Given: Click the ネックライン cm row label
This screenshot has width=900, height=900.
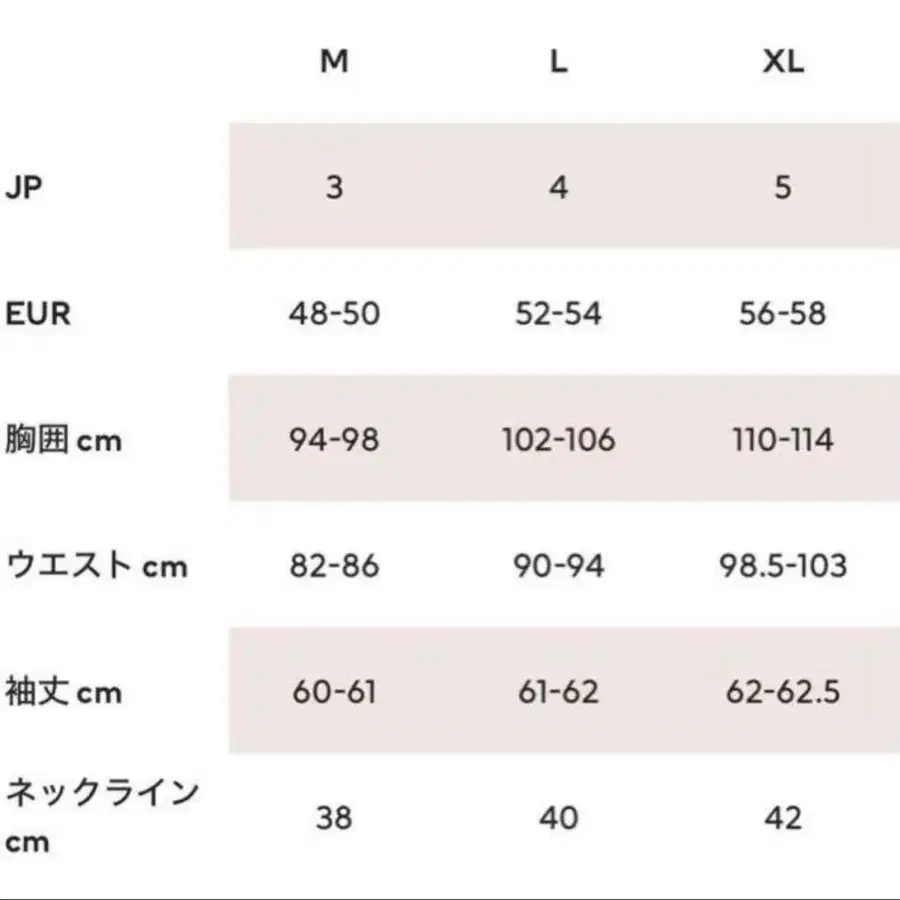Looking at the screenshot, I should 102,817.
